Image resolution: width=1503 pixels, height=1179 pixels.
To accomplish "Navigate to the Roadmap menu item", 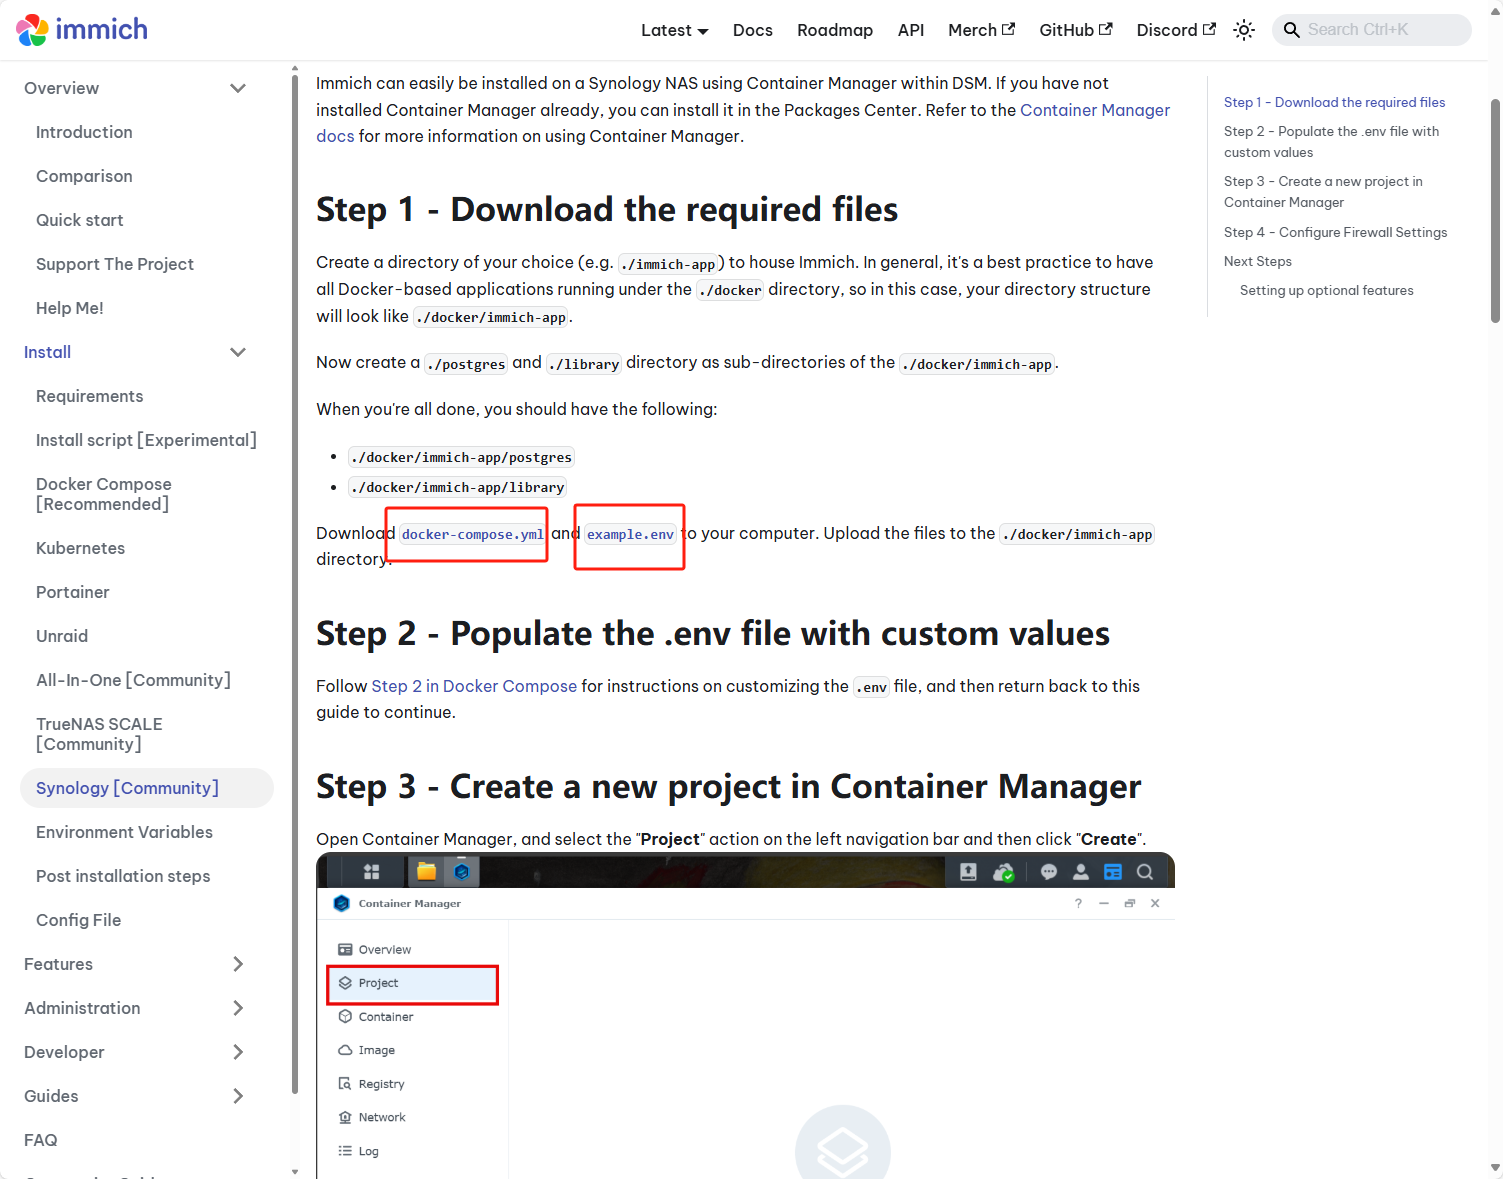I will (835, 30).
